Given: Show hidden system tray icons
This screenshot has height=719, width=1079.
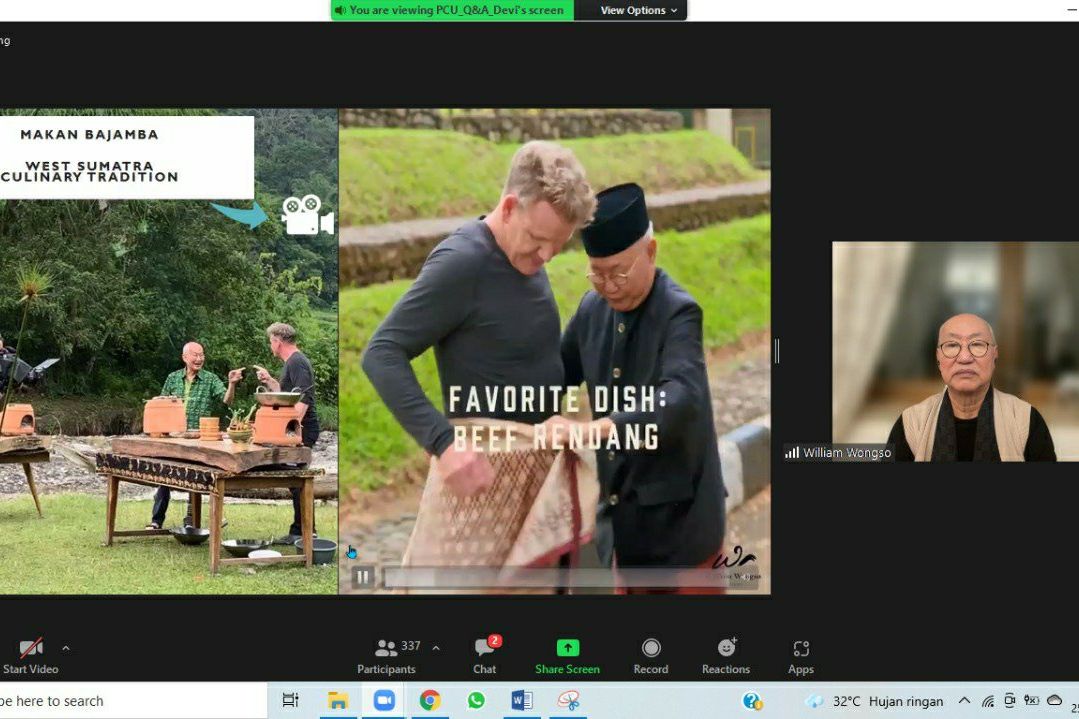Looking at the screenshot, I should pos(964,700).
